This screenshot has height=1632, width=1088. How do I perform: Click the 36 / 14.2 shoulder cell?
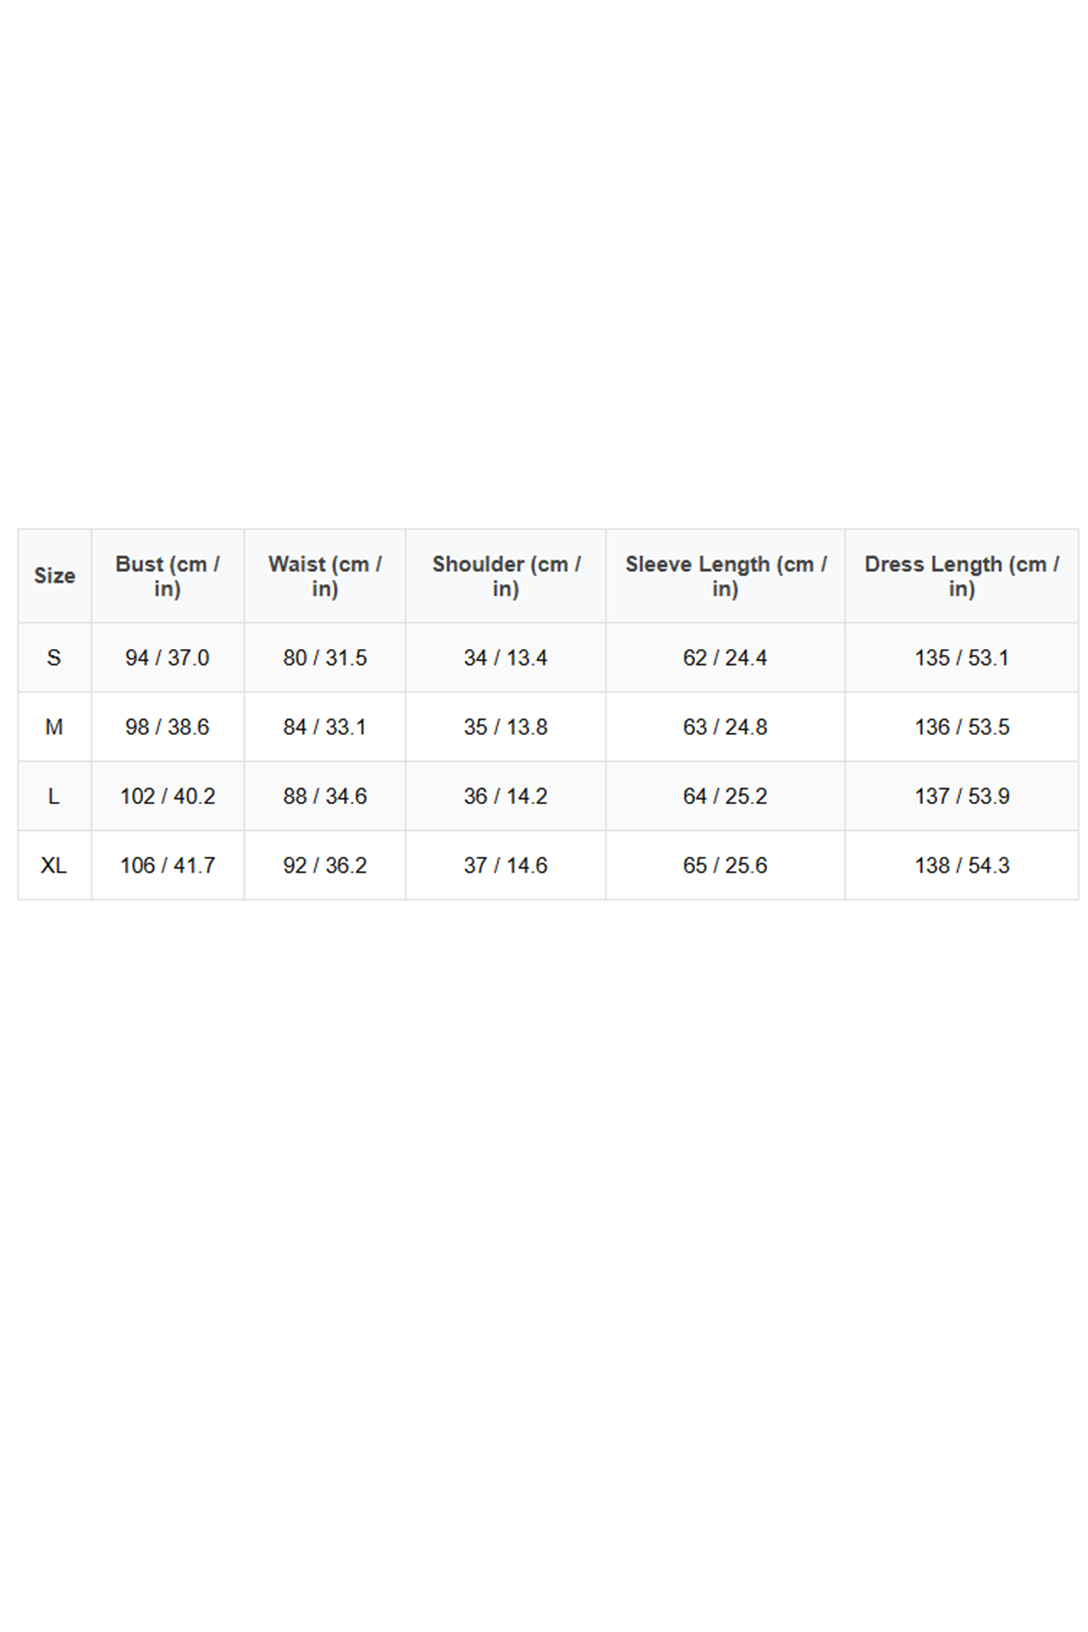pos(506,796)
